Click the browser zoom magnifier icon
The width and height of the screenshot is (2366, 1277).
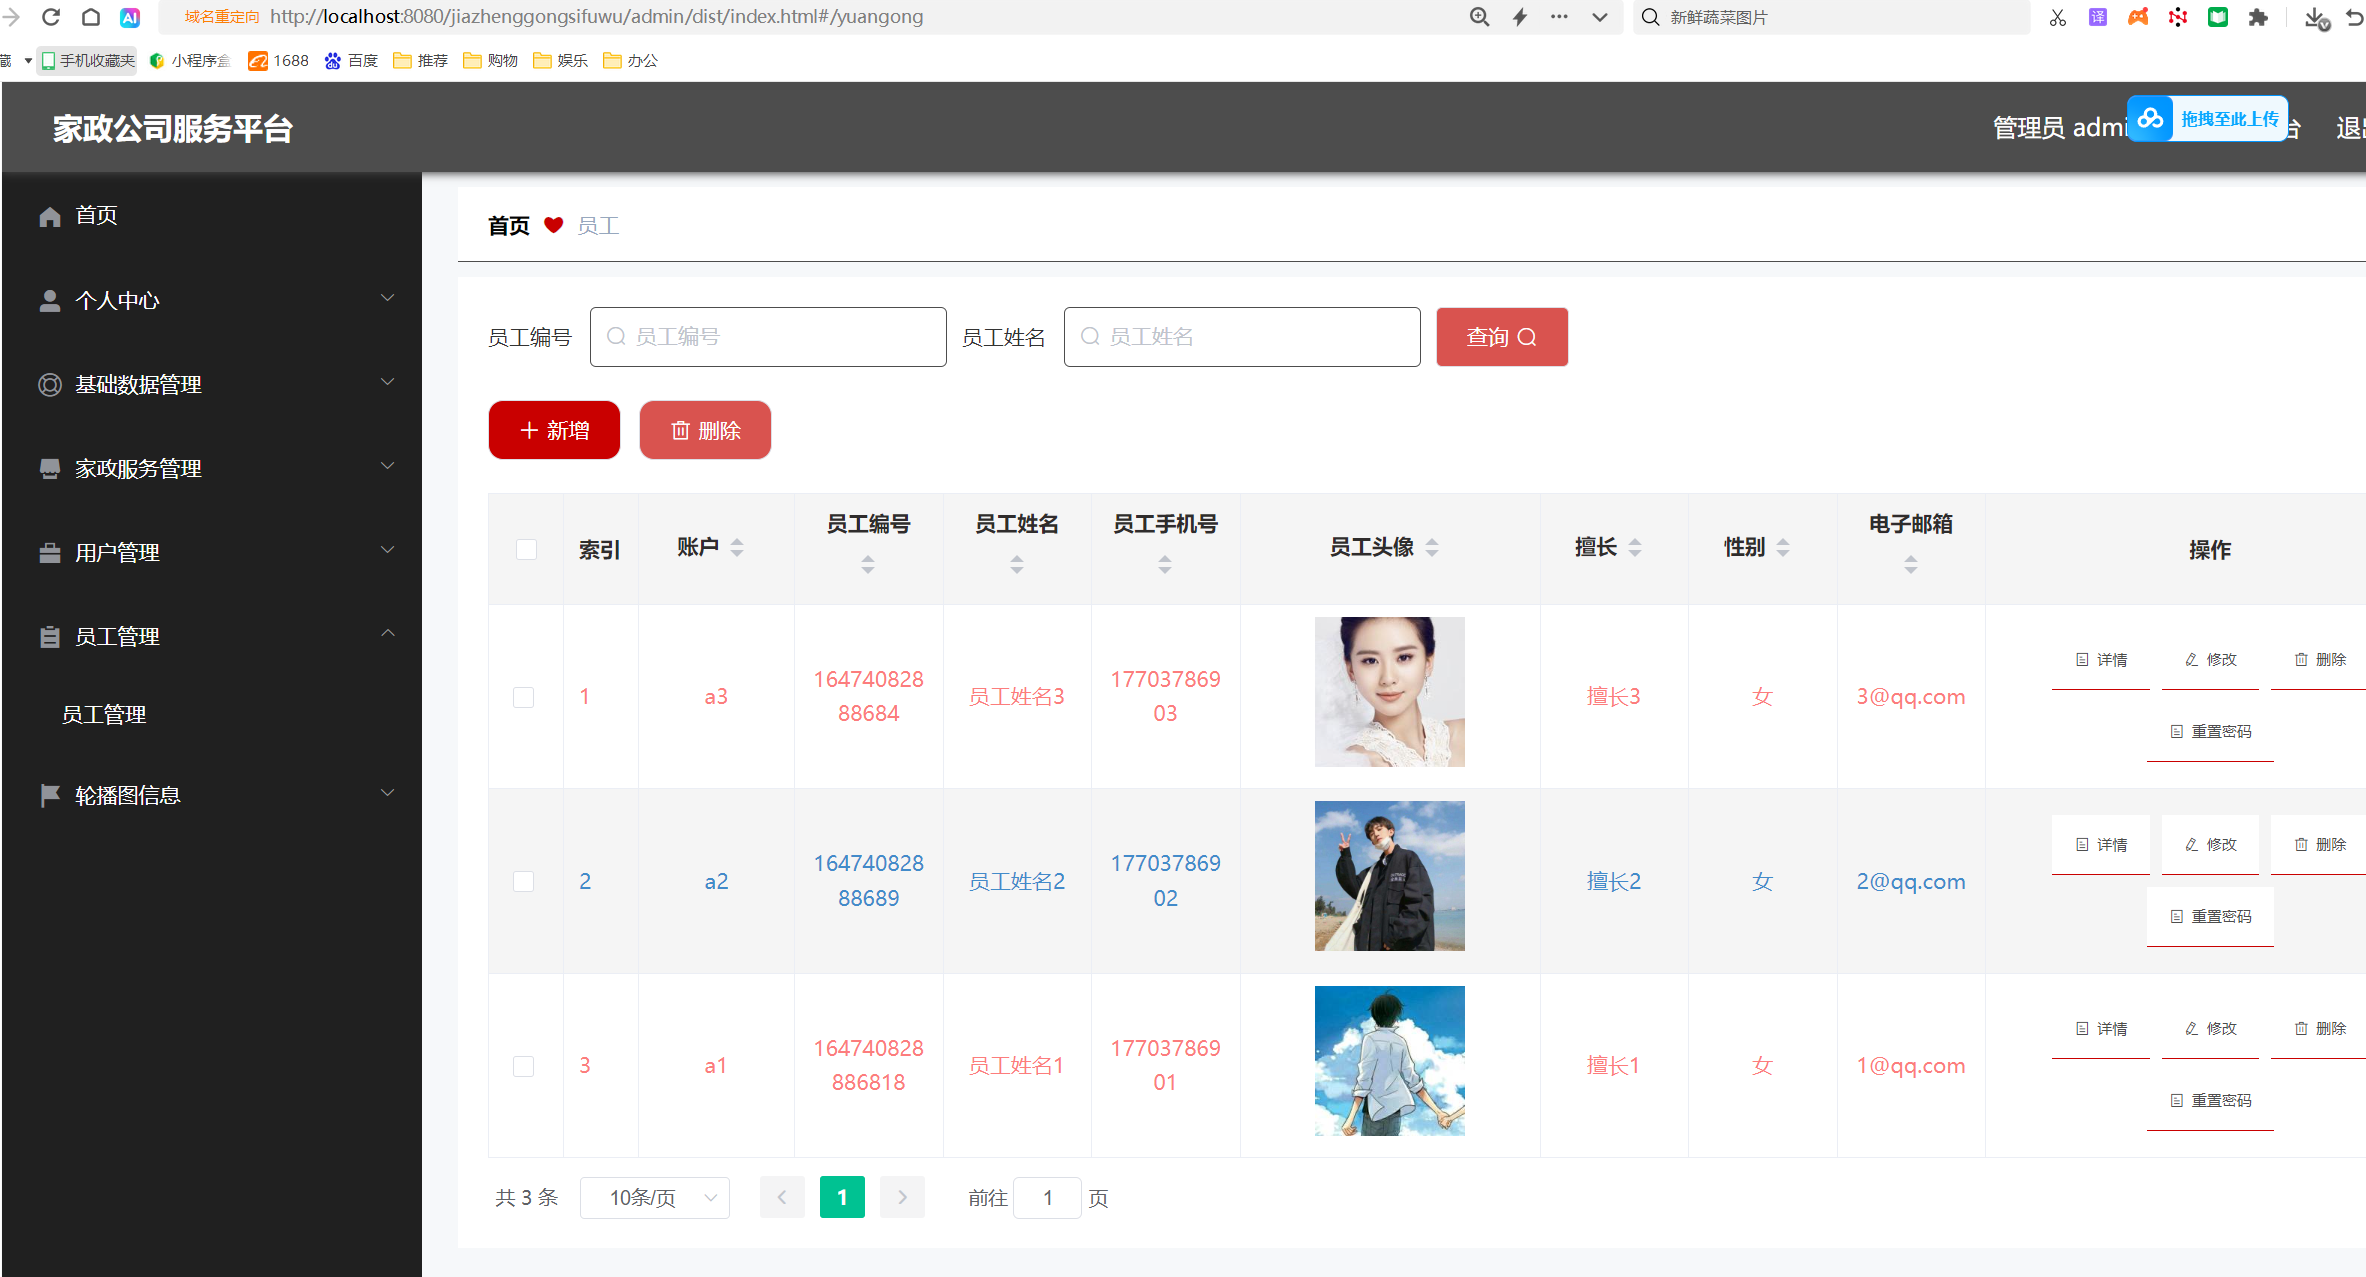(x=1479, y=17)
